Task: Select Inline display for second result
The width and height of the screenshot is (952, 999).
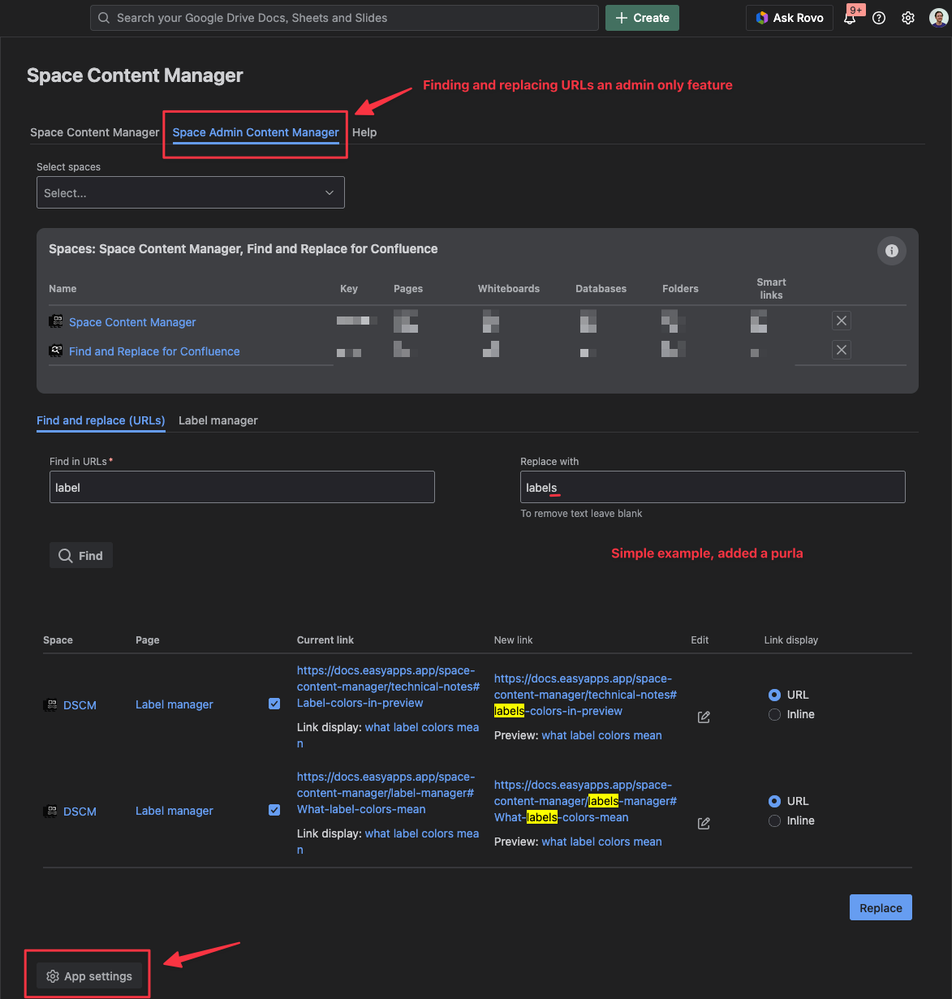Action: coord(774,821)
